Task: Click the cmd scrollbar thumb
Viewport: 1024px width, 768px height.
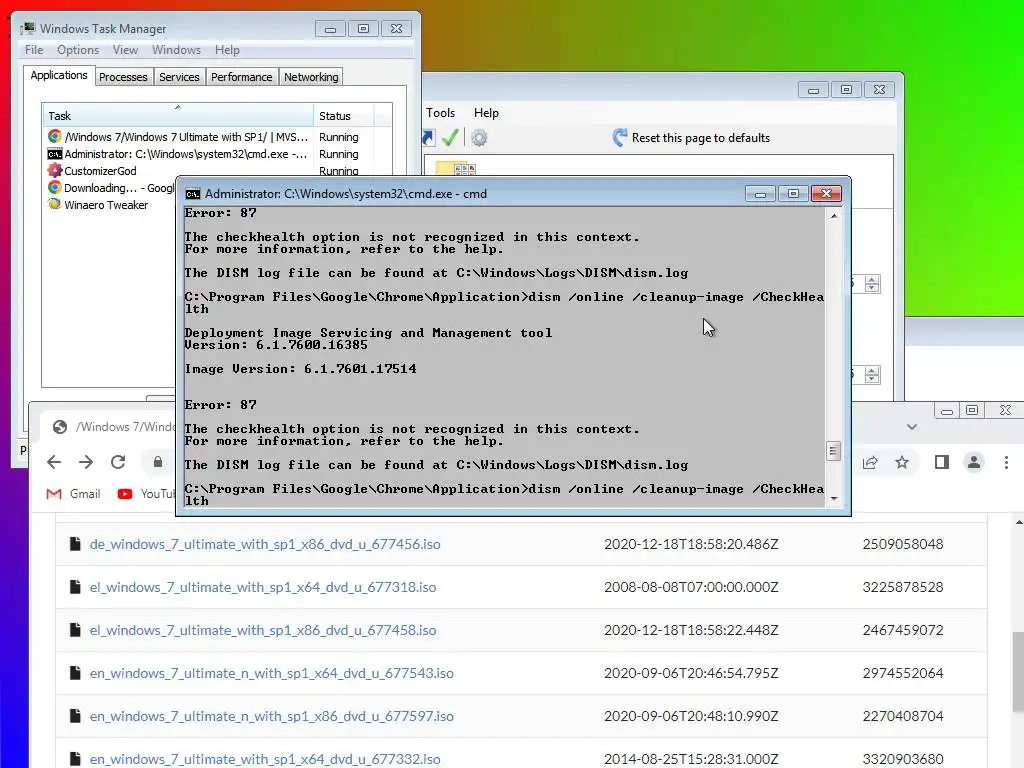Action: click(833, 451)
